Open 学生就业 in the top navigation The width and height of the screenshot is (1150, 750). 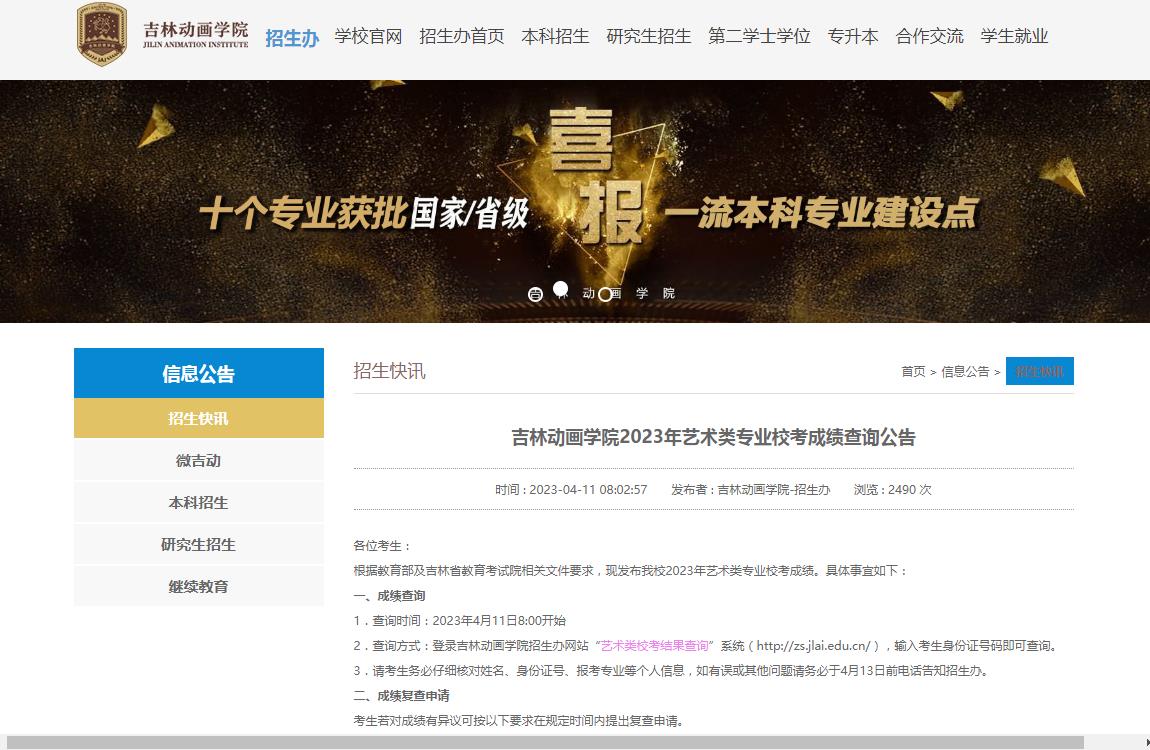click(x=1014, y=36)
